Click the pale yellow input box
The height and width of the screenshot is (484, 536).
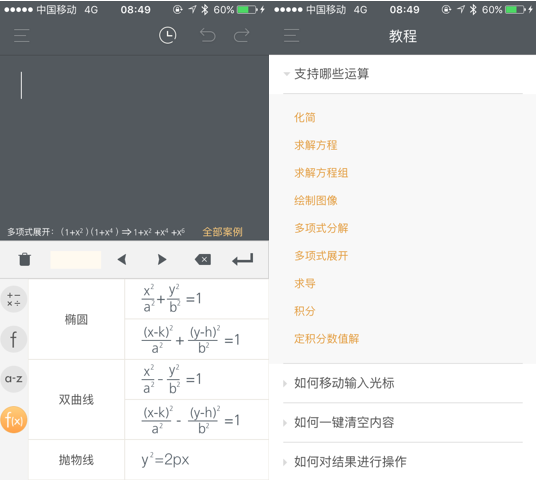tap(76, 260)
